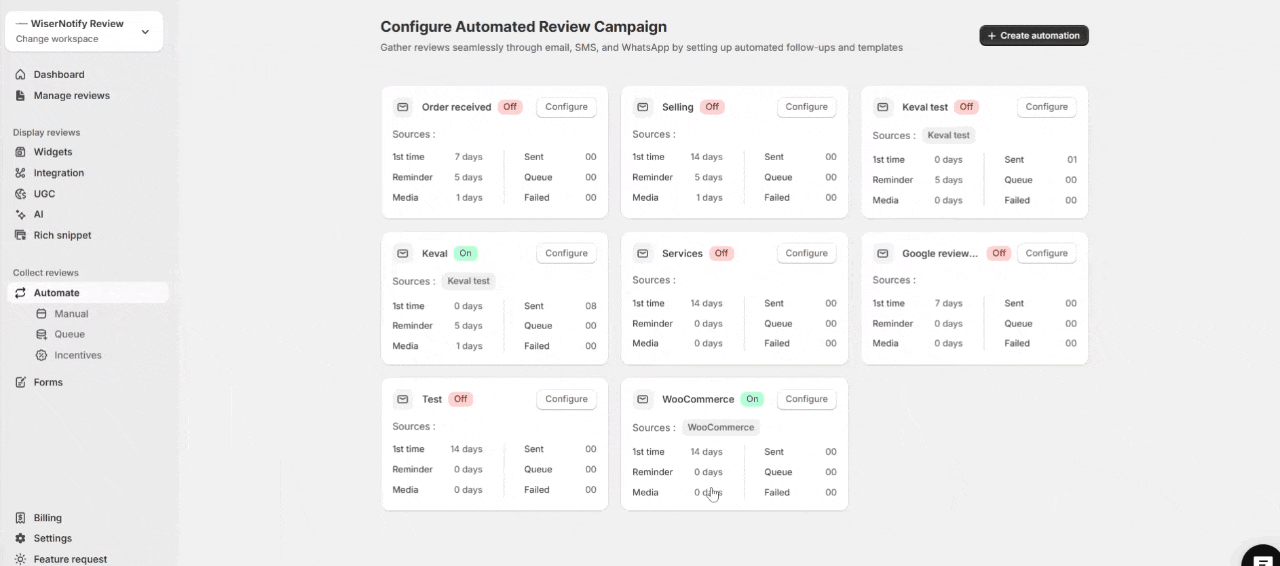Configure the Selling campaign
The image size is (1280, 566).
tap(806, 107)
